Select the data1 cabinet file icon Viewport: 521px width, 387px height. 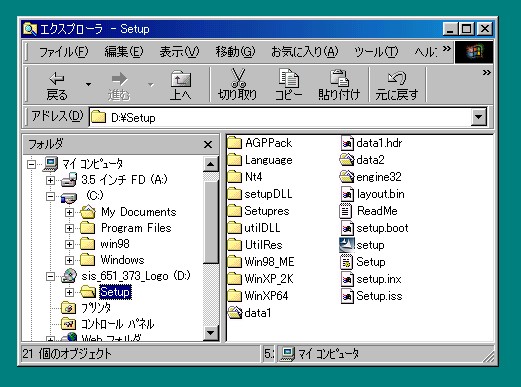click(x=235, y=313)
